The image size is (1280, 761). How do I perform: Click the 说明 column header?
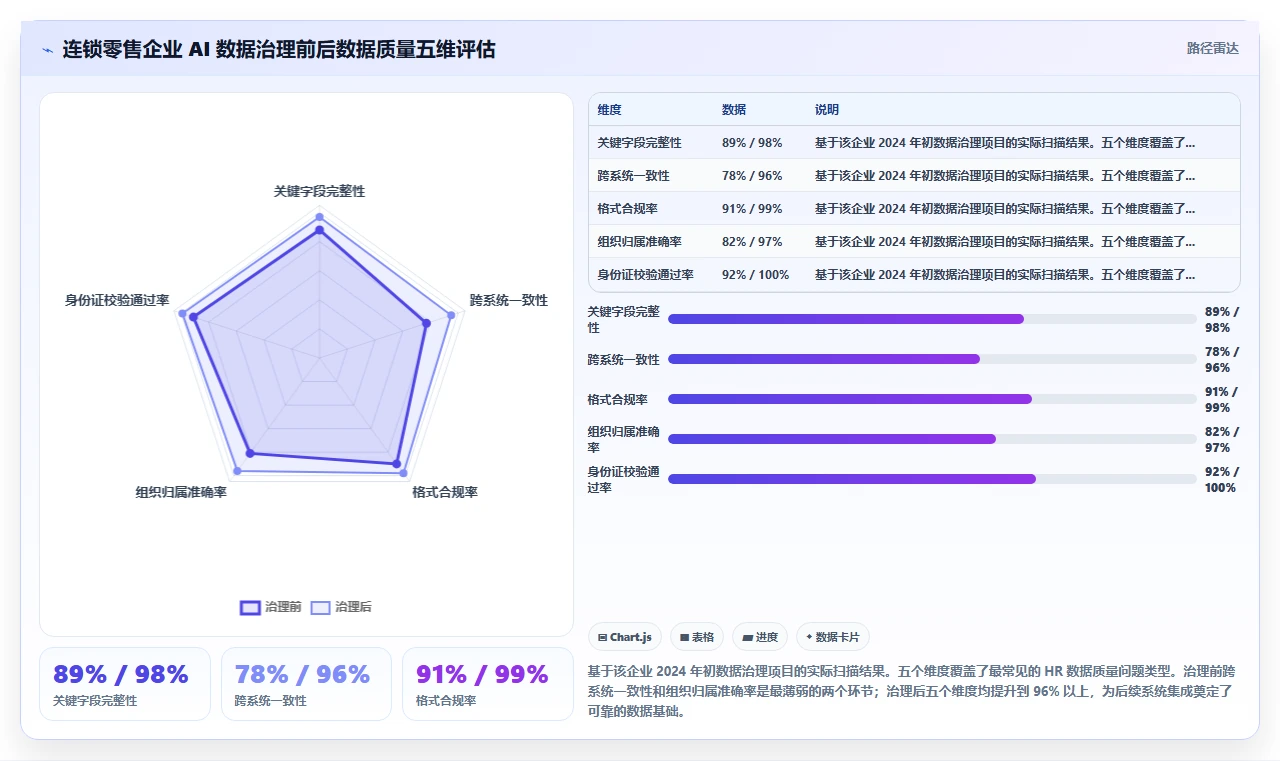pos(827,110)
